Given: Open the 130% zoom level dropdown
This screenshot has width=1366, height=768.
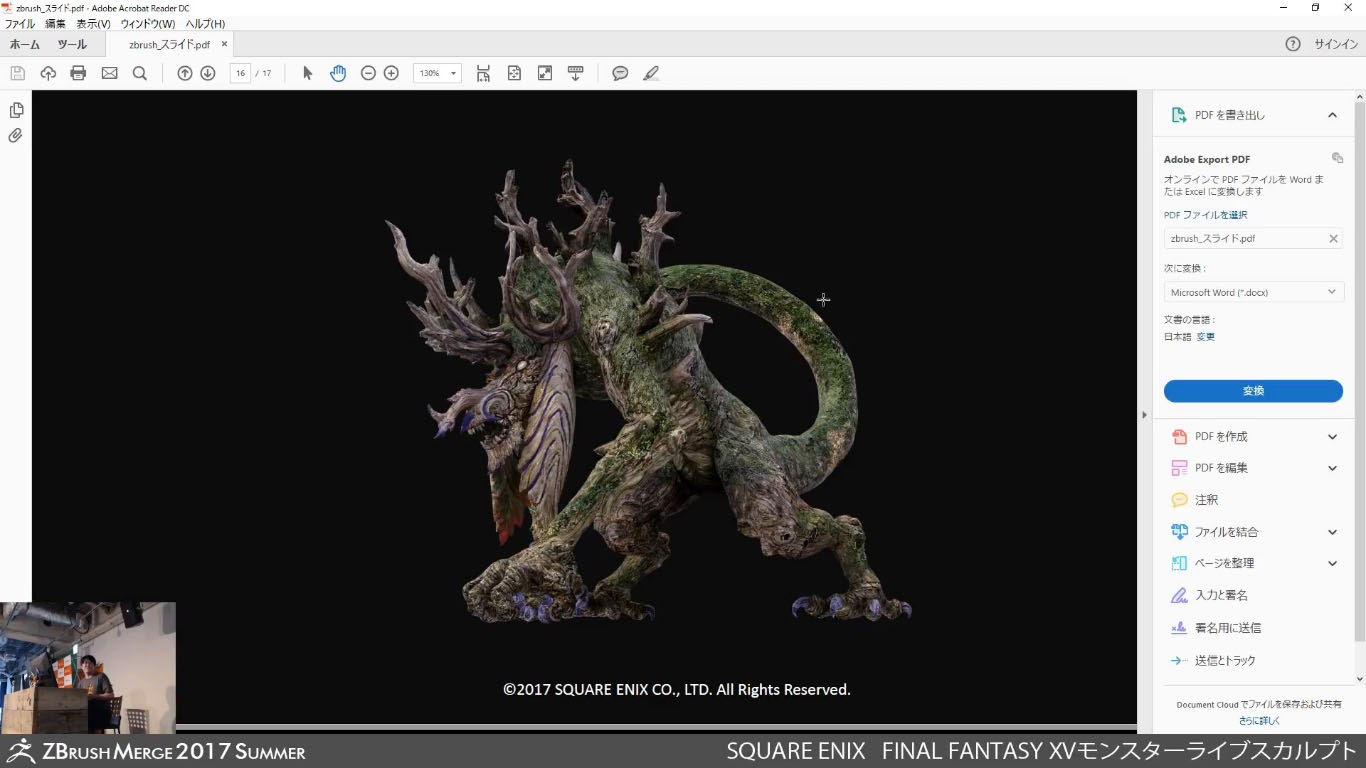Looking at the screenshot, I should (437, 73).
